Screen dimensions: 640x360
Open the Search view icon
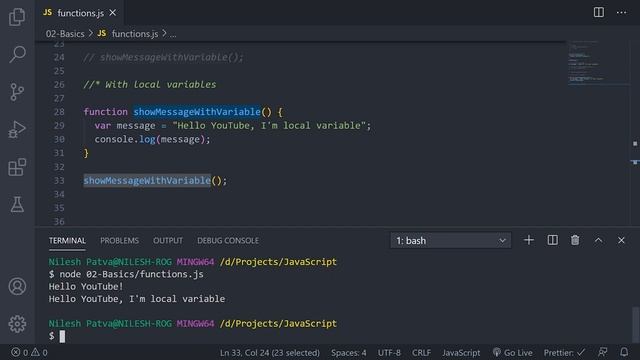click(x=17, y=54)
